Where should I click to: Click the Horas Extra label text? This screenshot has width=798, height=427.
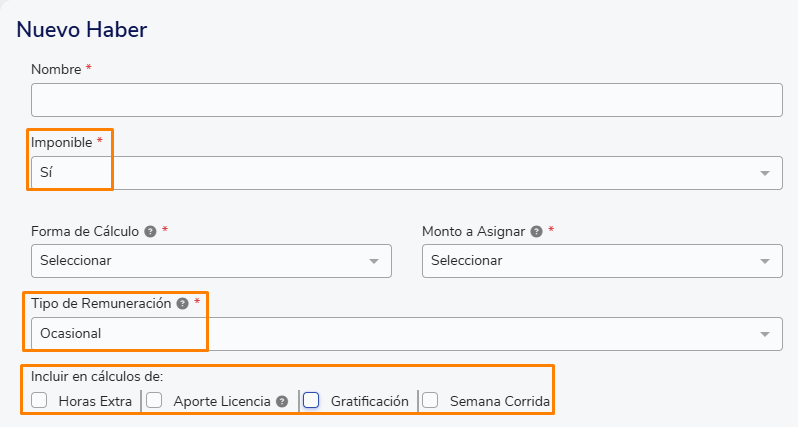pyautogui.click(x=95, y=402)
